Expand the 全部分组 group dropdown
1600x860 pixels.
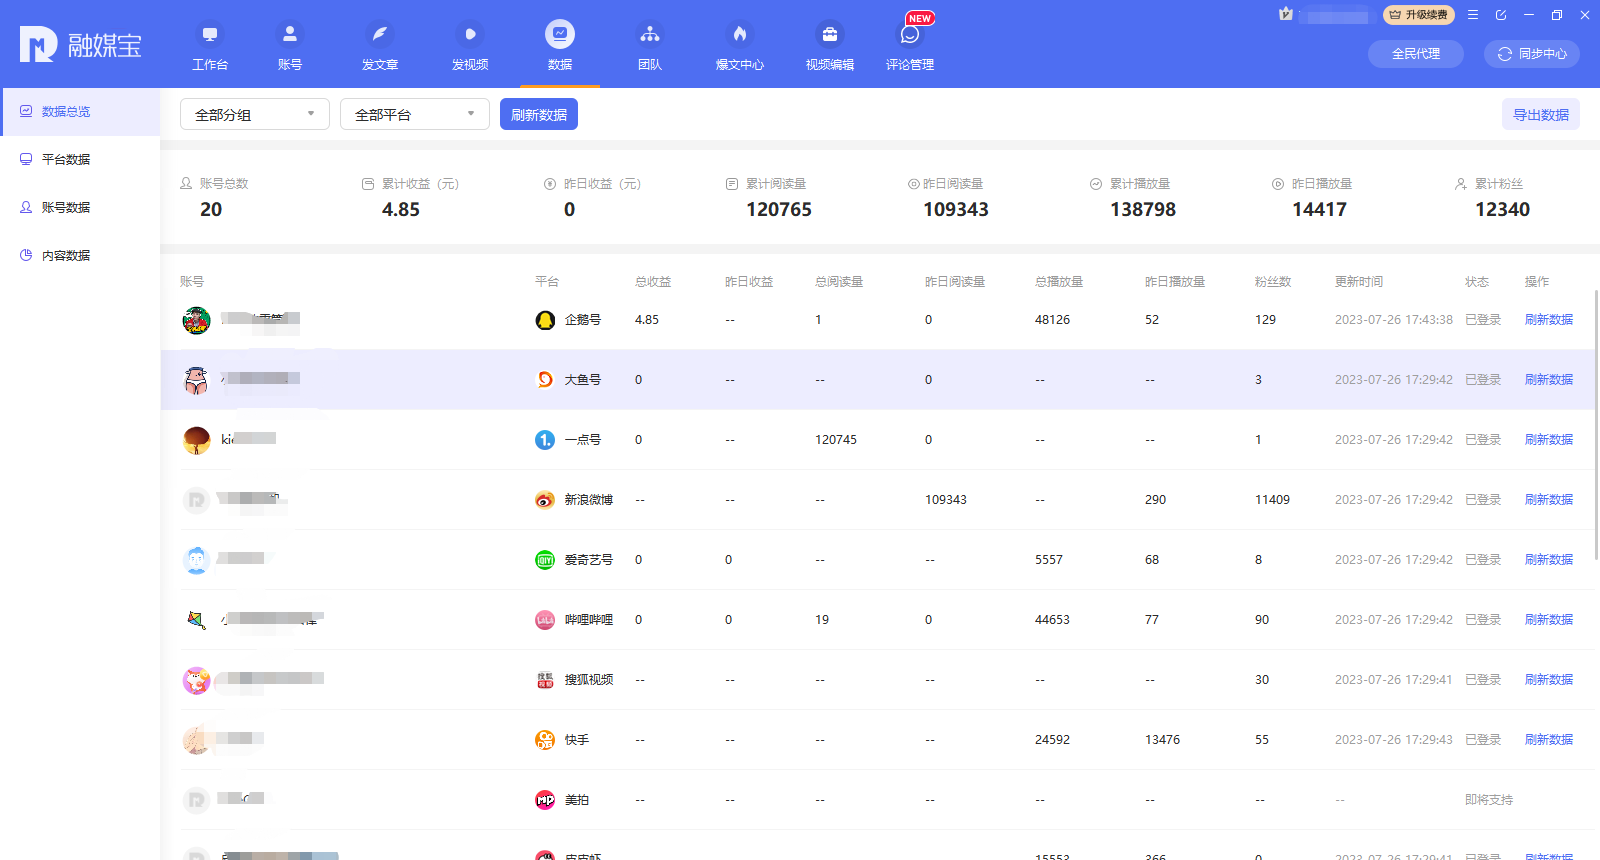(x=255, y=114)
